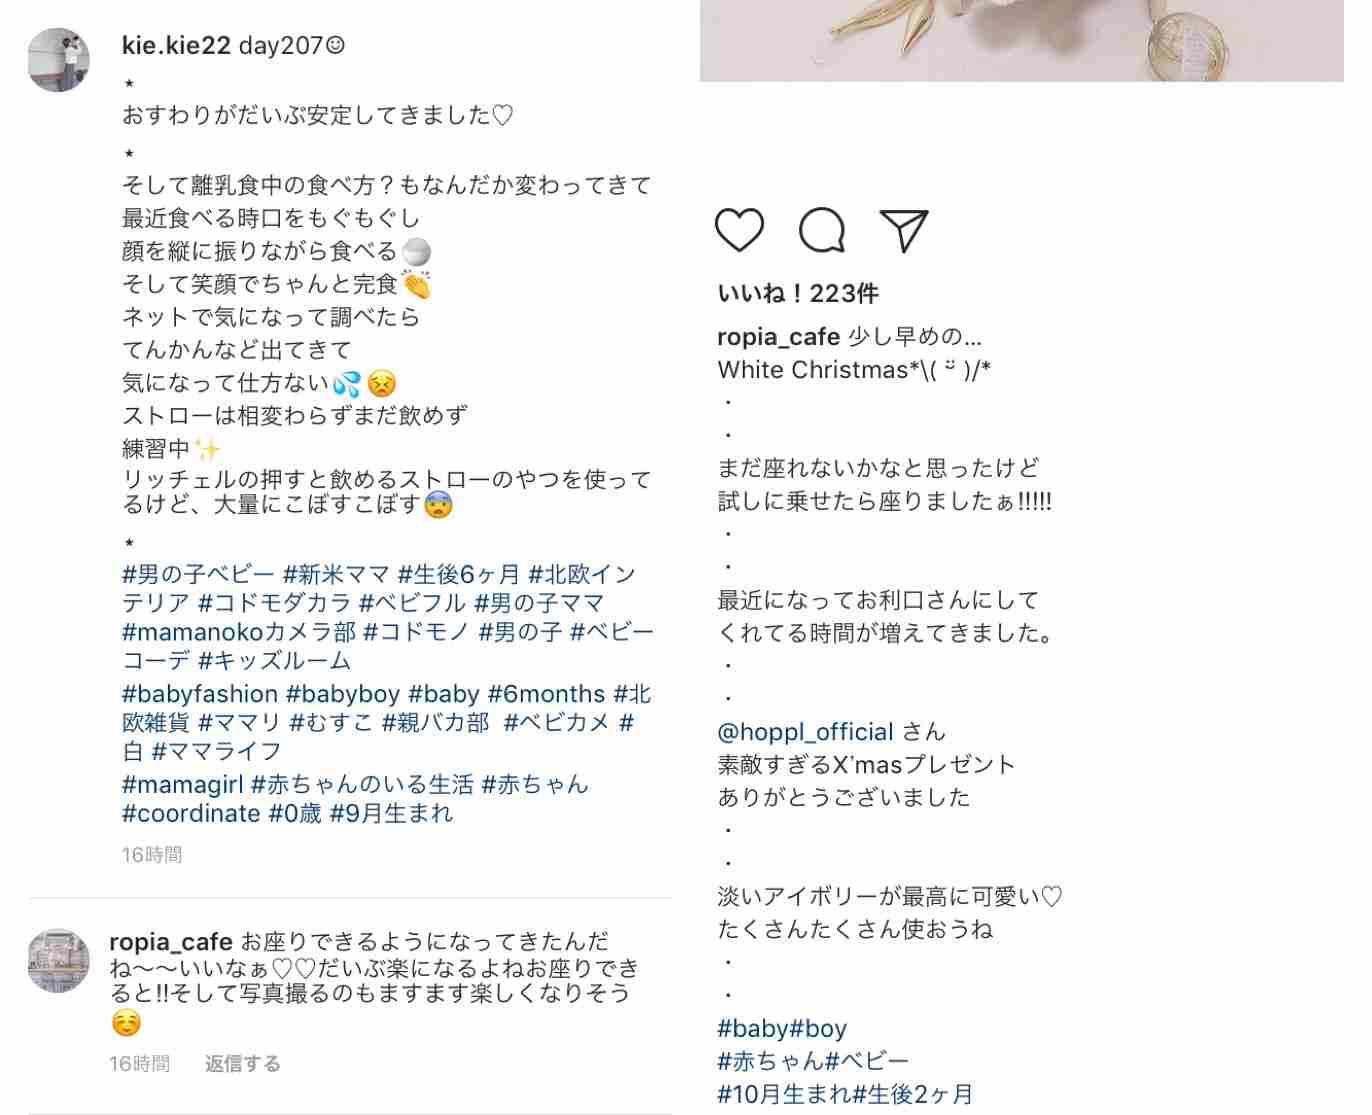1372x1115 pixels.
Task: Open @hoppl_official mention
Action: click(805, 732)
